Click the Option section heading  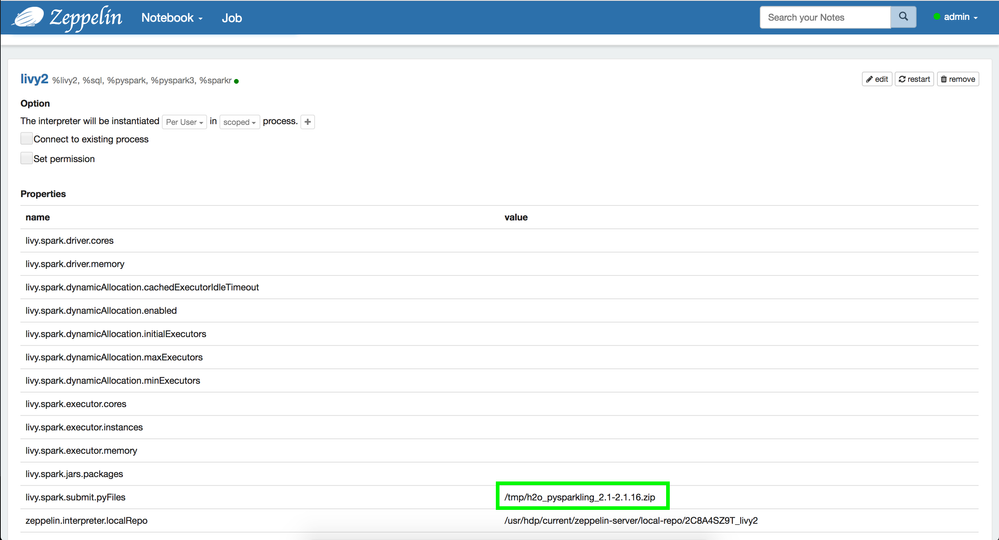coord(35,103)
